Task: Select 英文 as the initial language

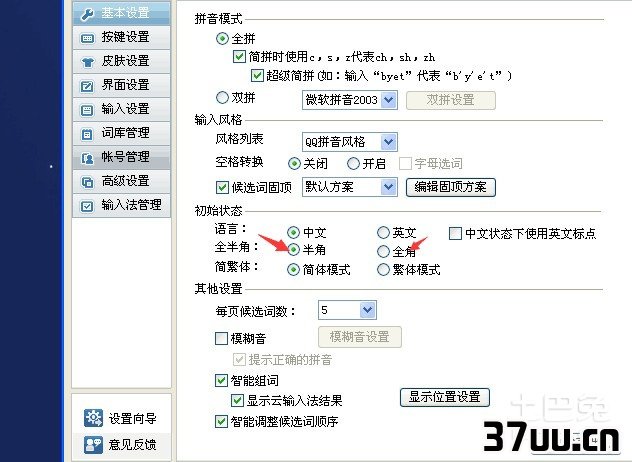Action: click(383, 233)
